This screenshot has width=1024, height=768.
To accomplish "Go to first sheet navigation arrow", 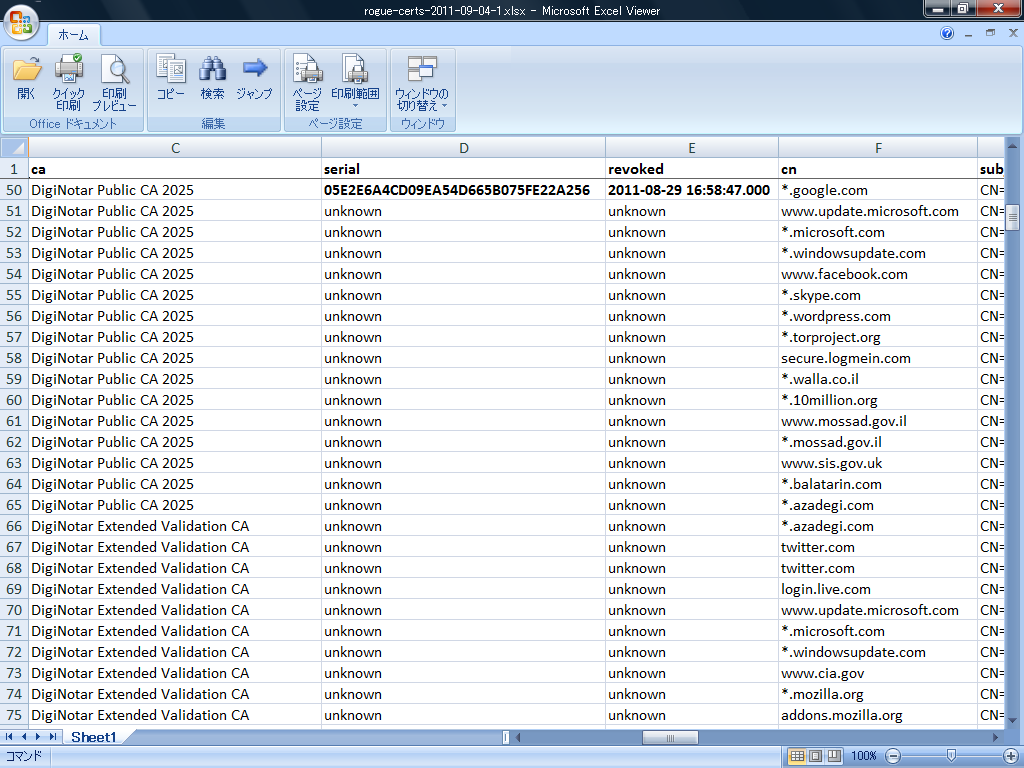I will (x=9, y=737).
